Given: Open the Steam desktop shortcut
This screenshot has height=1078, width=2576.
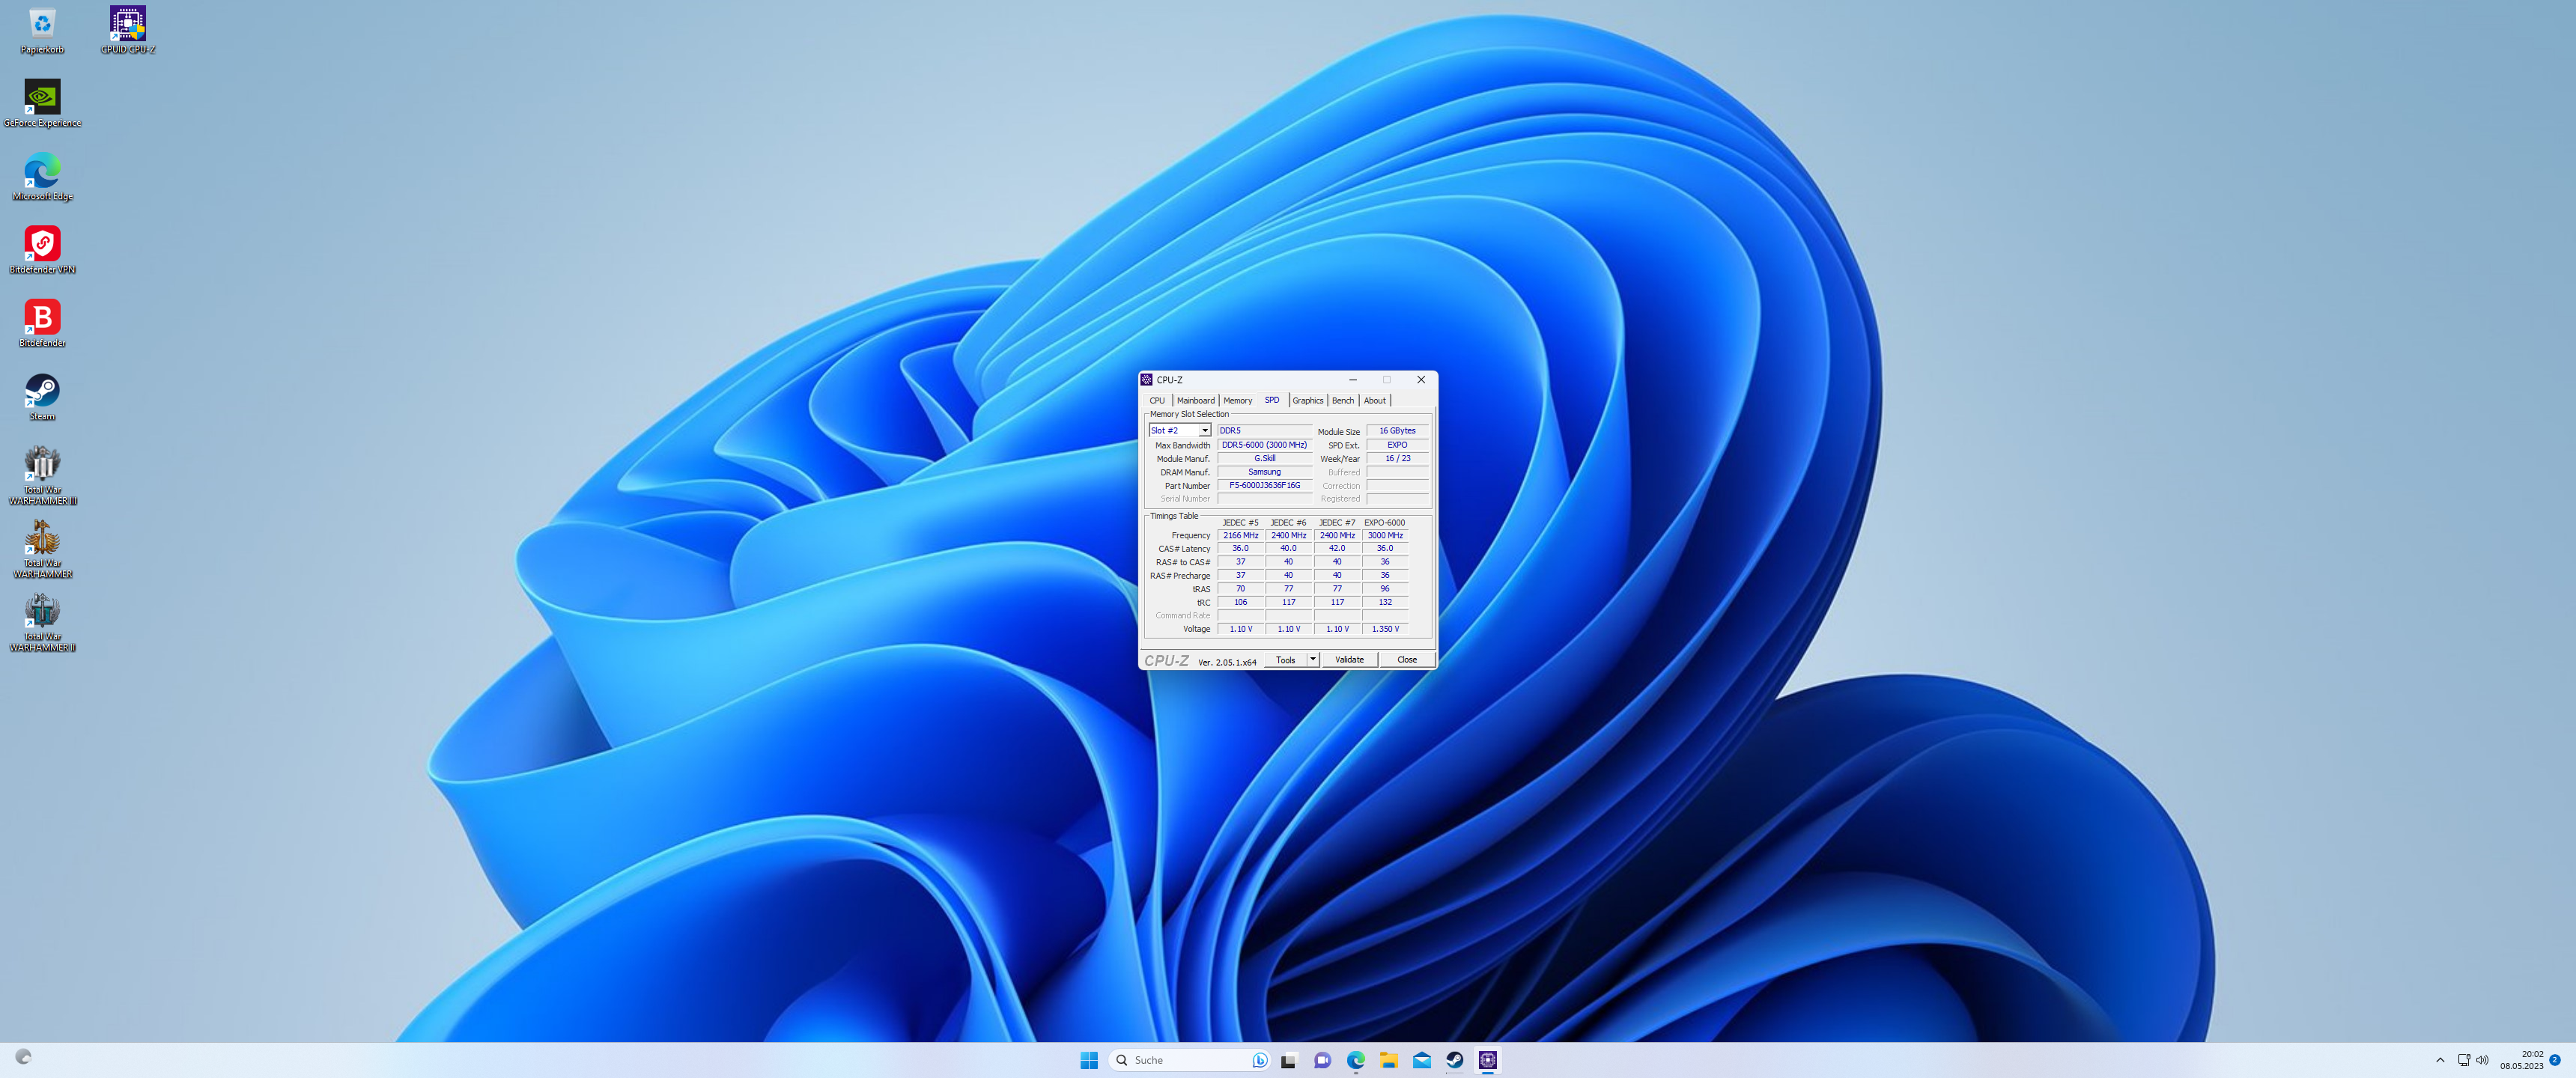Looking at the screenshot, I should pyautogui.click(x=42, y=391).
